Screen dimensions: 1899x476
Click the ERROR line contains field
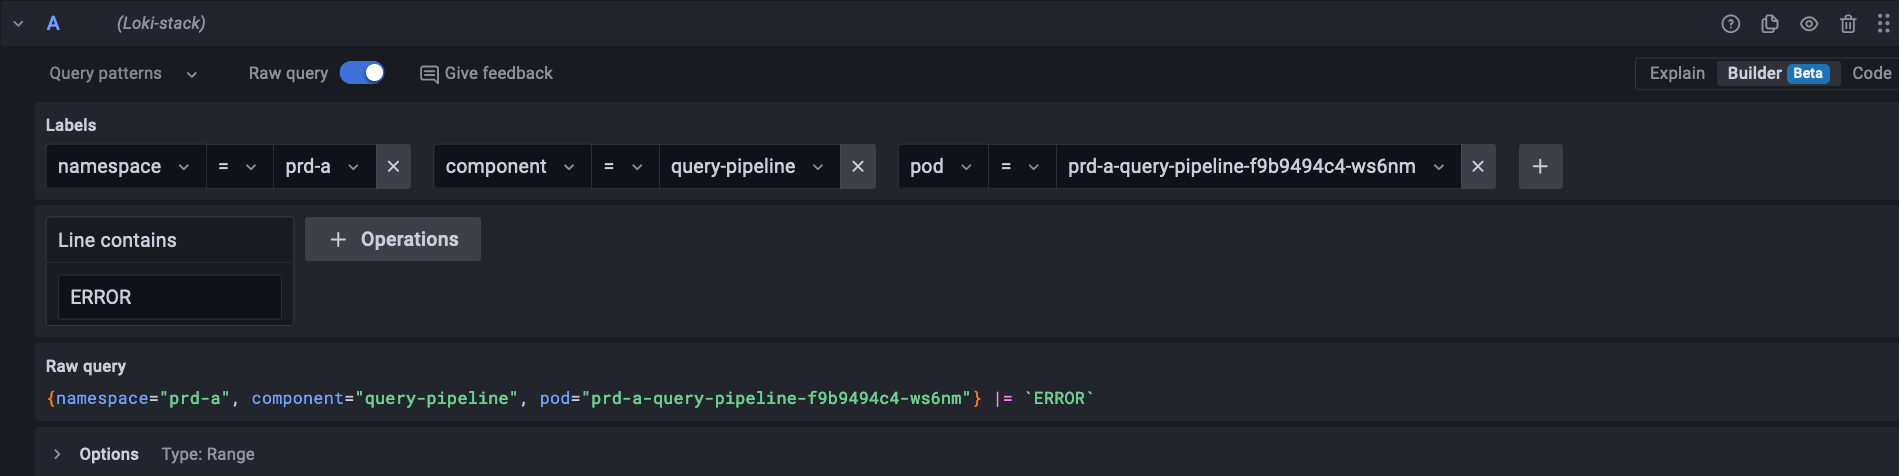169,297
